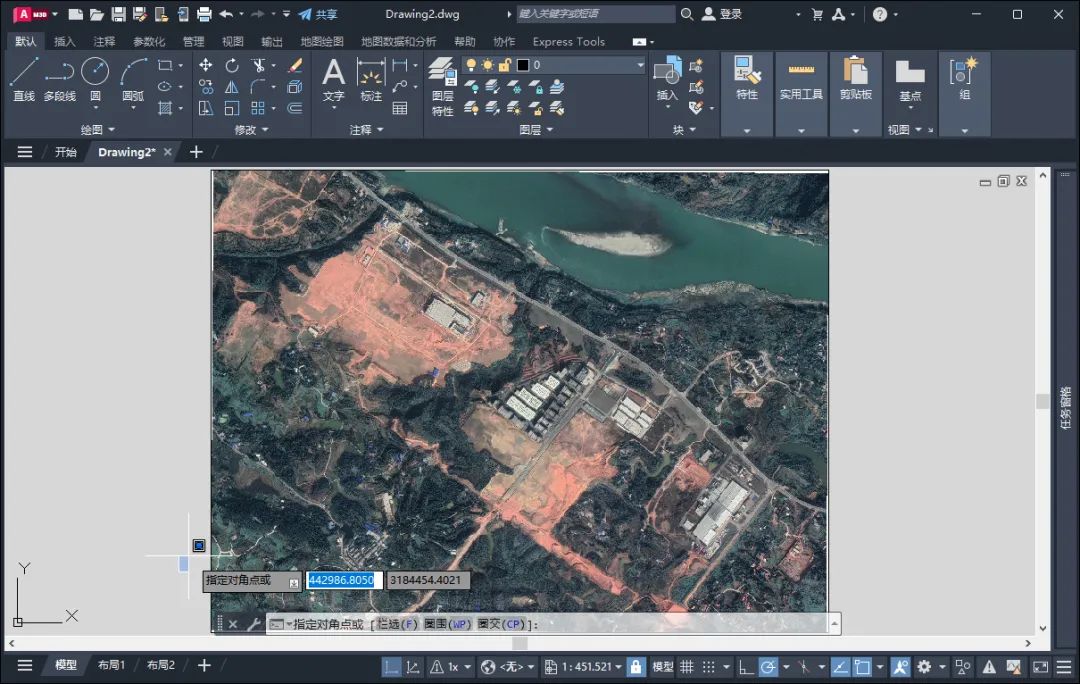Toggle 模型 space button in status bar
This screenshot has height=684, width=1080.
663,666
